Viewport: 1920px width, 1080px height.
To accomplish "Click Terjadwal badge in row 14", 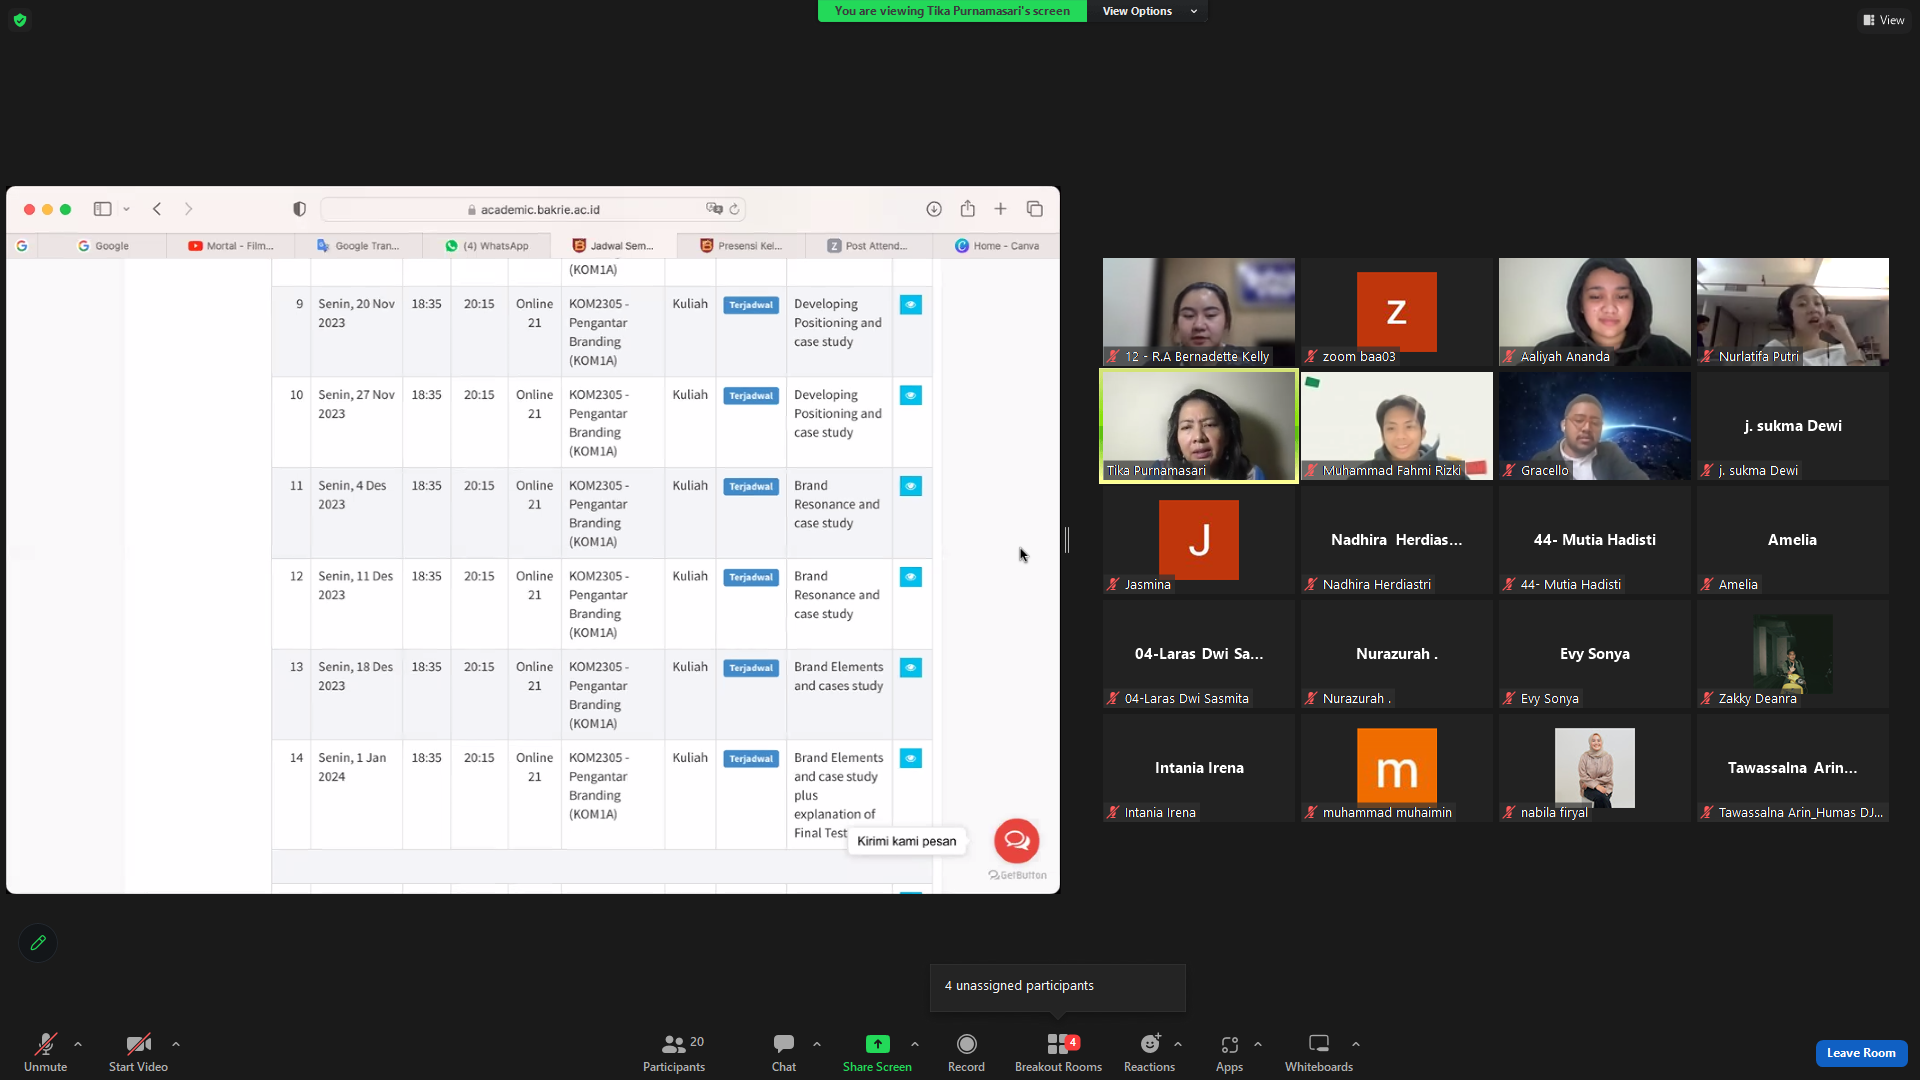I will click(751, 759).
